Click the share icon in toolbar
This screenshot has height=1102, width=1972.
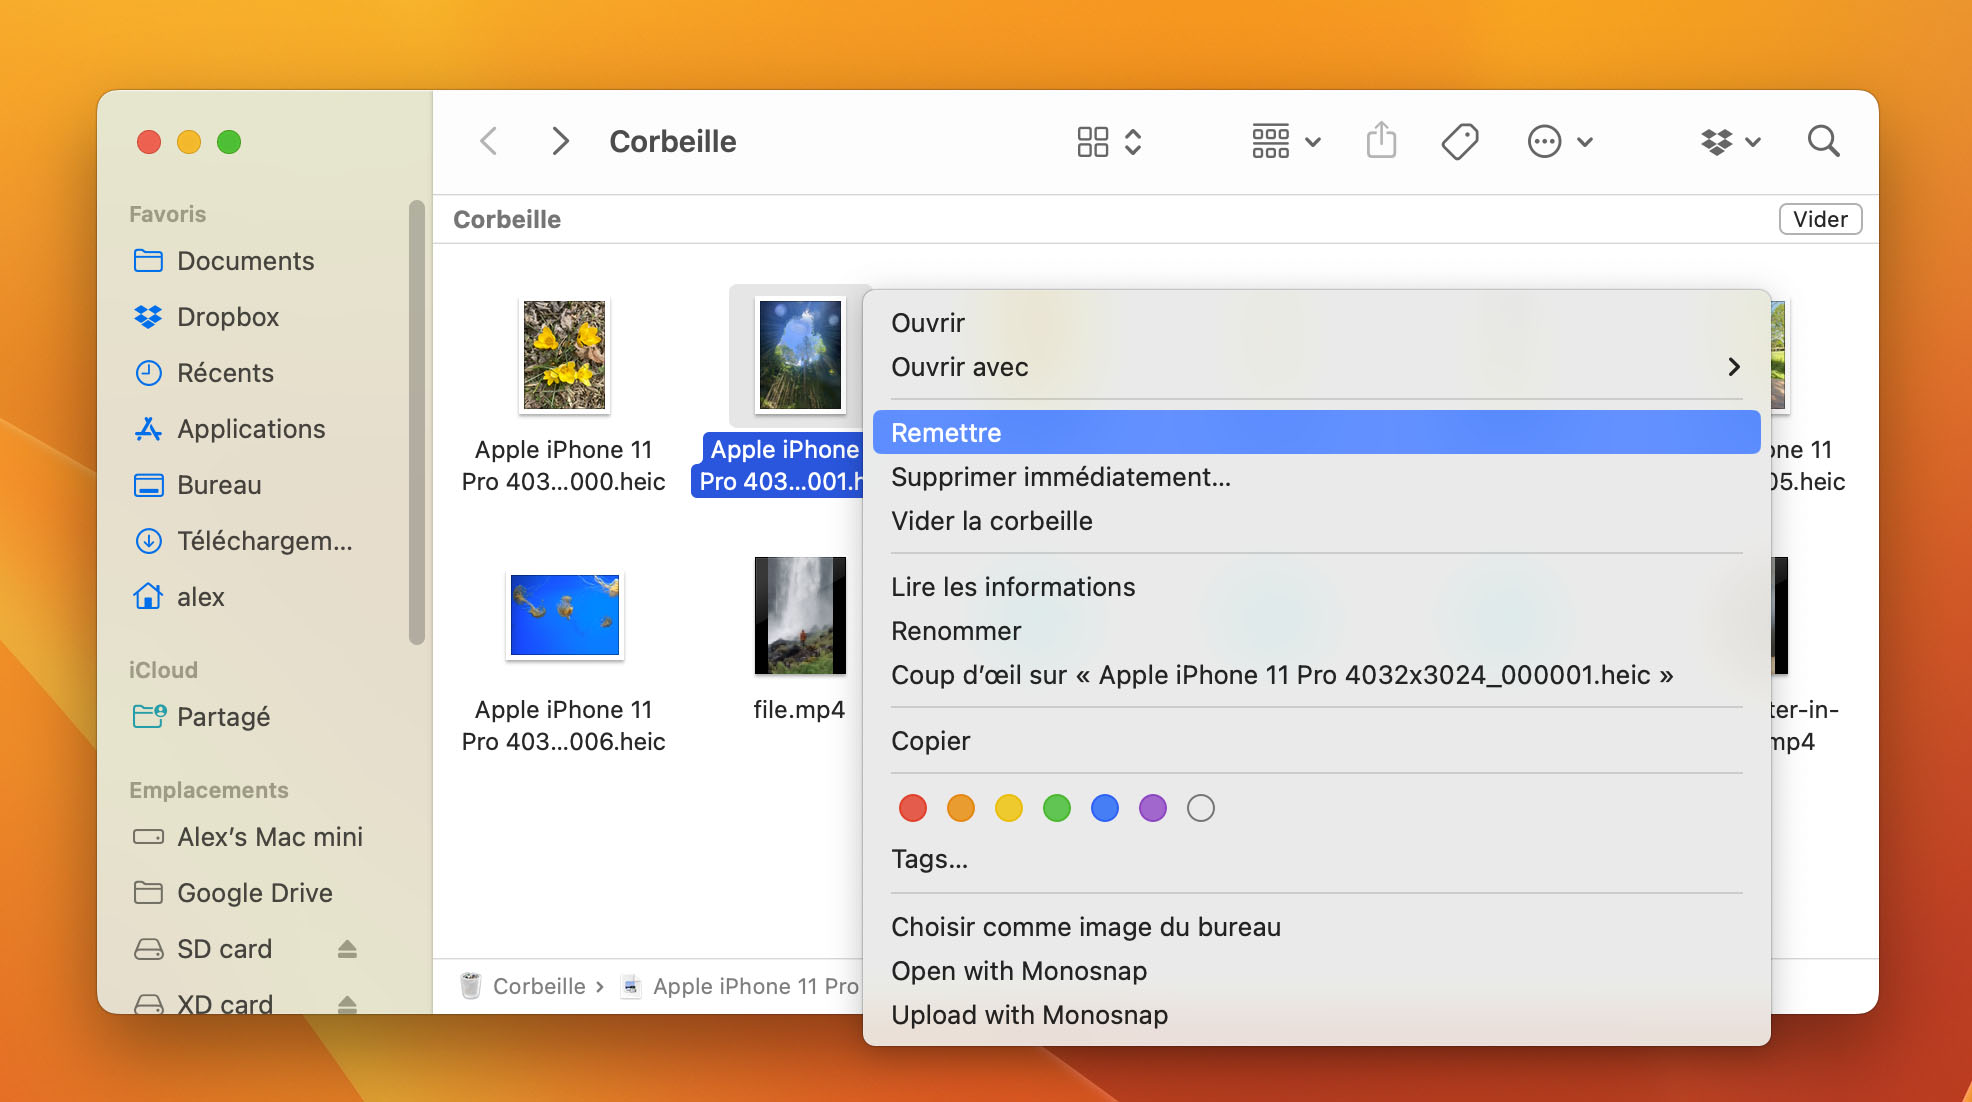click(x=1381, y=139)
